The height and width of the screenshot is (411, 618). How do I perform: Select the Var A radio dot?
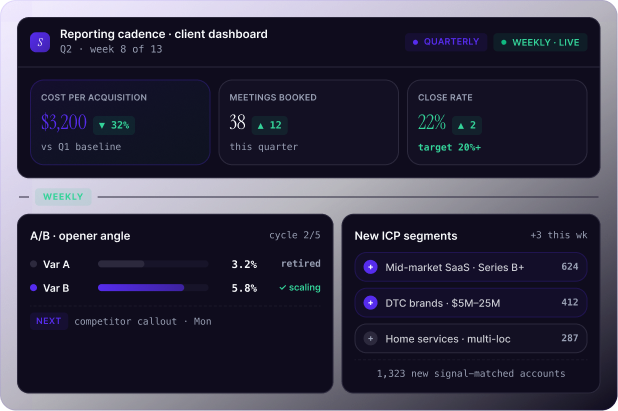point(34,265)
